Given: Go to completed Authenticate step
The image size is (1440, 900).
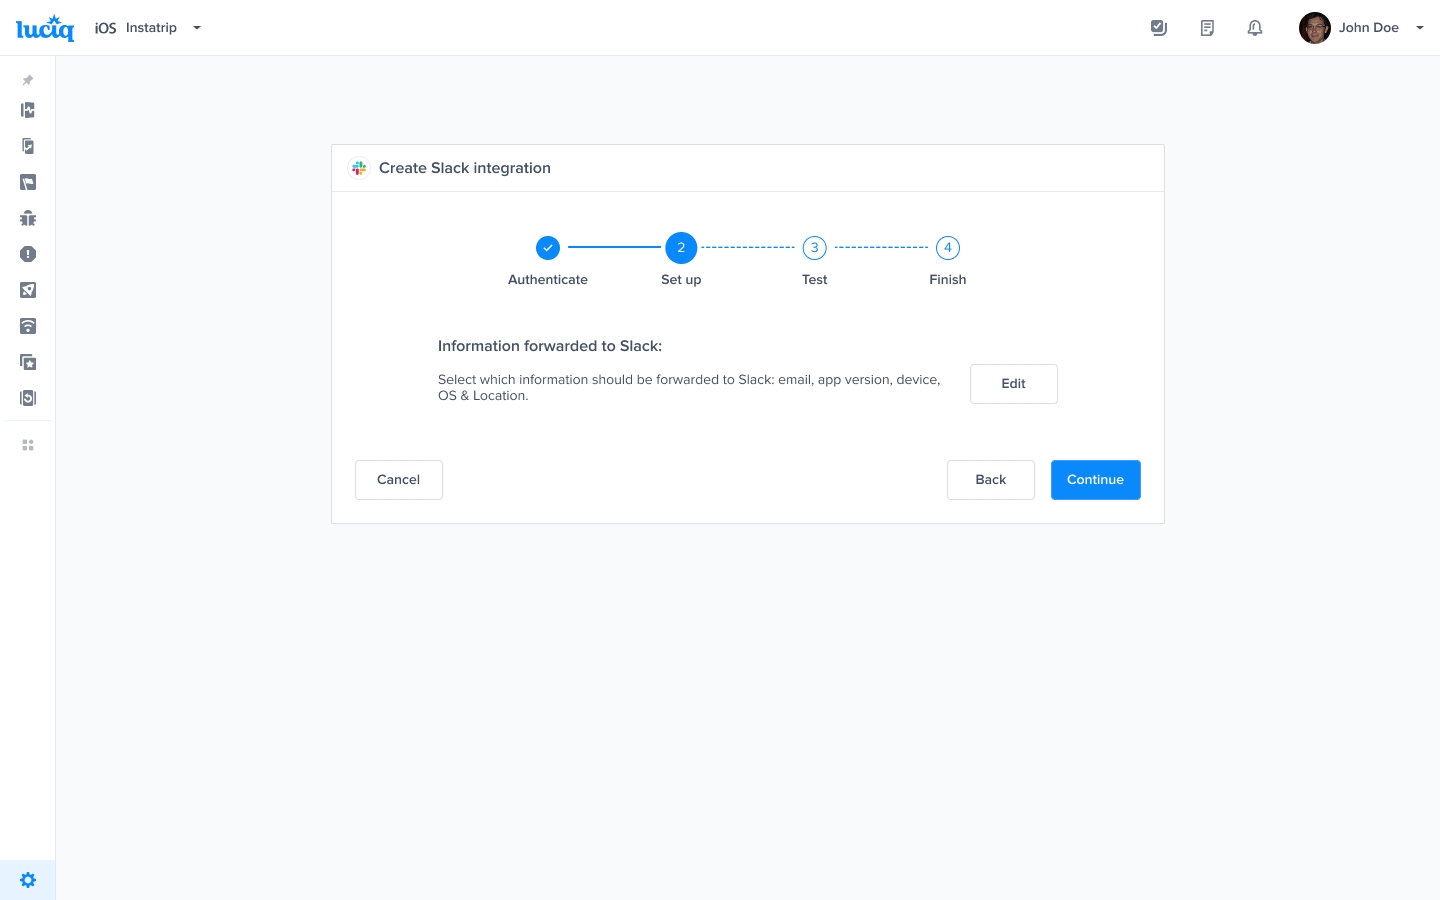Looking at the screenshot, I should click(x=548, y=248).
